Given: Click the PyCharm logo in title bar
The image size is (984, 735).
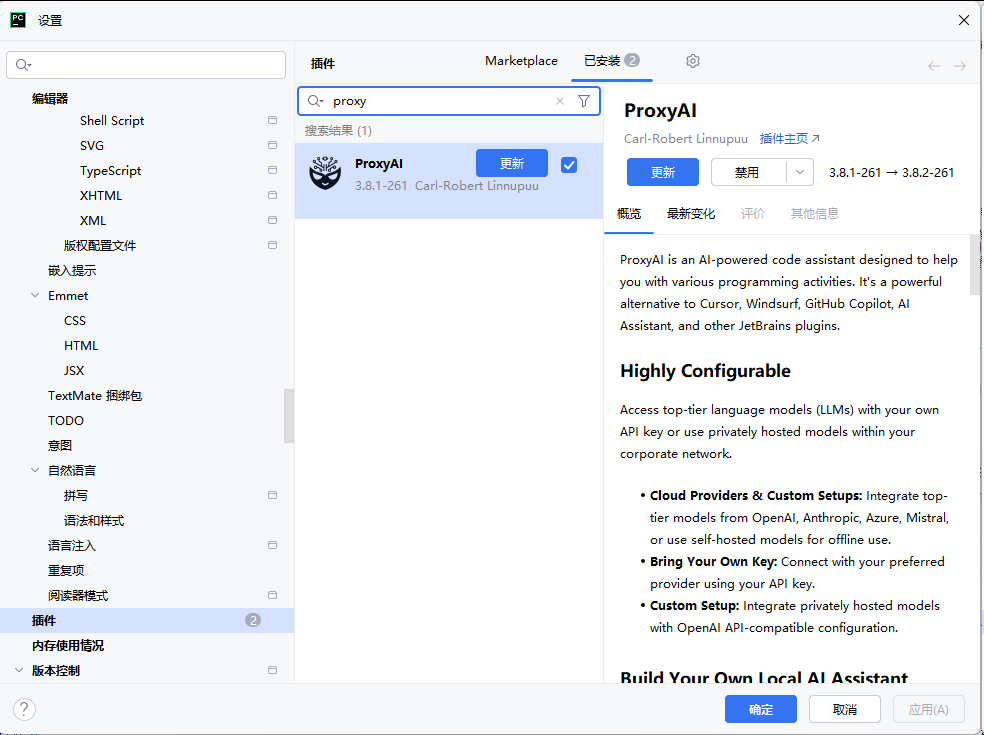Looking at the screenshot, I should pos(18,19).
